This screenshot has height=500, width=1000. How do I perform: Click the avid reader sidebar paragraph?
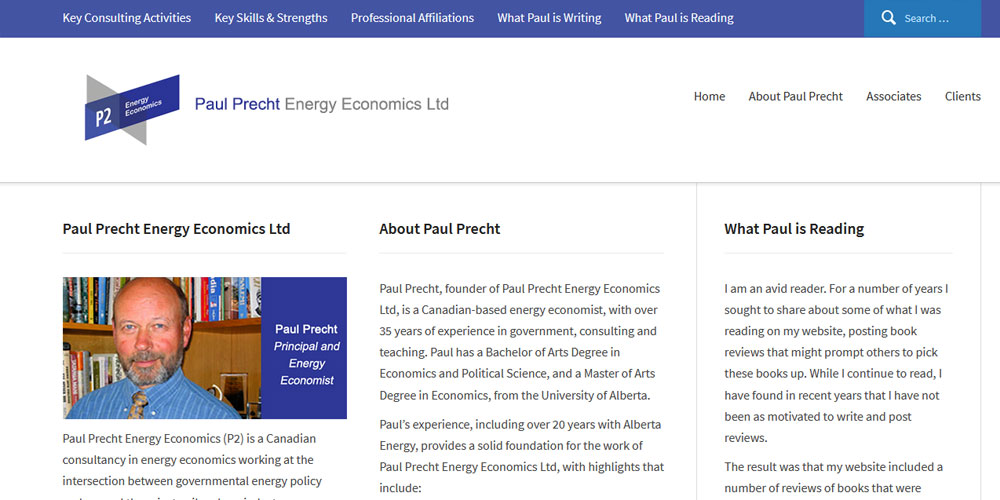point(837,363)
